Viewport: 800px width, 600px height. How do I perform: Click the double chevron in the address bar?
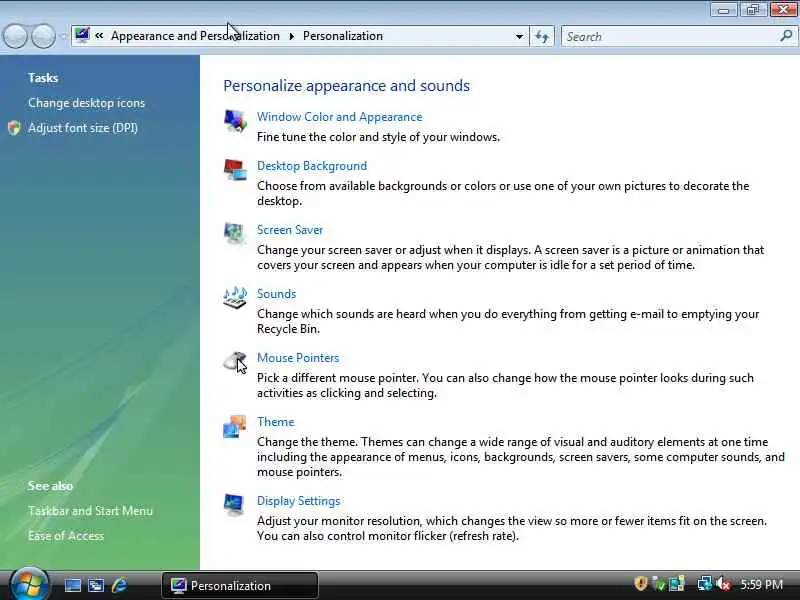99,35
